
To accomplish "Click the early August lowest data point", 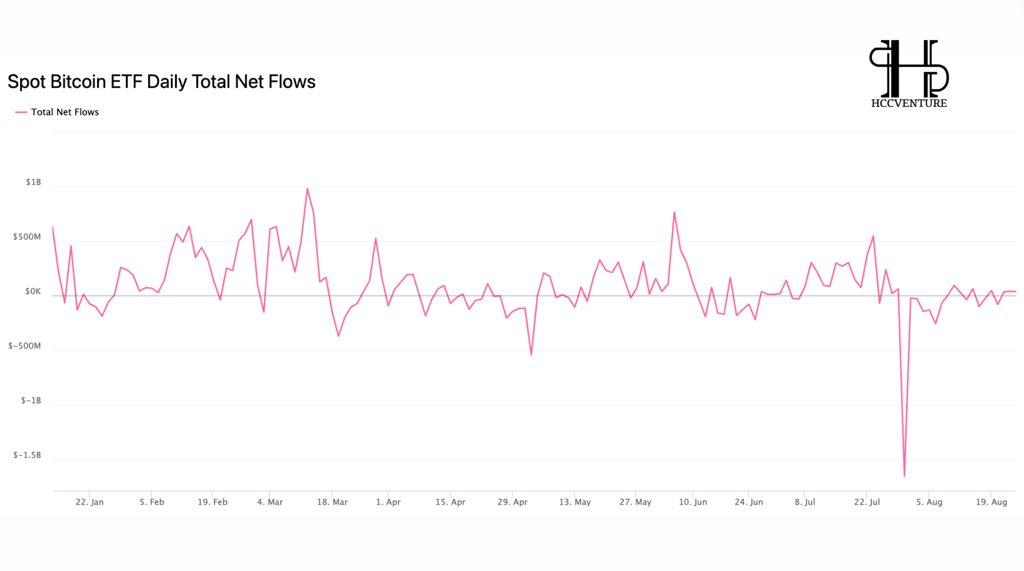I will click(x=904, y=476).
